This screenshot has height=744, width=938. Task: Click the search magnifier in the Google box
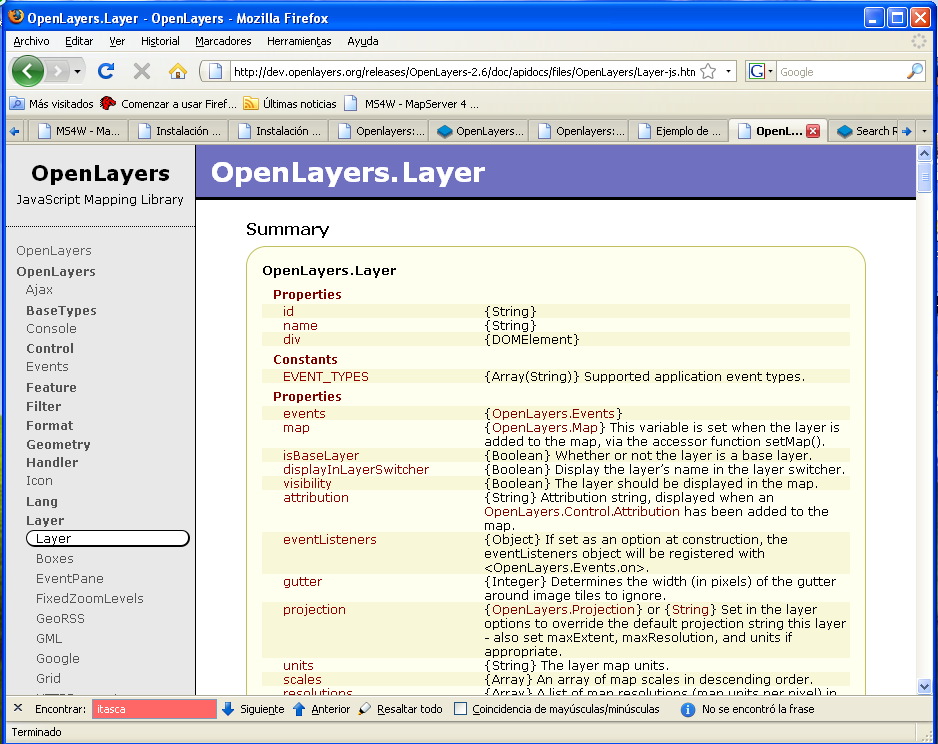pyautogui.click(x=914, y=72)
